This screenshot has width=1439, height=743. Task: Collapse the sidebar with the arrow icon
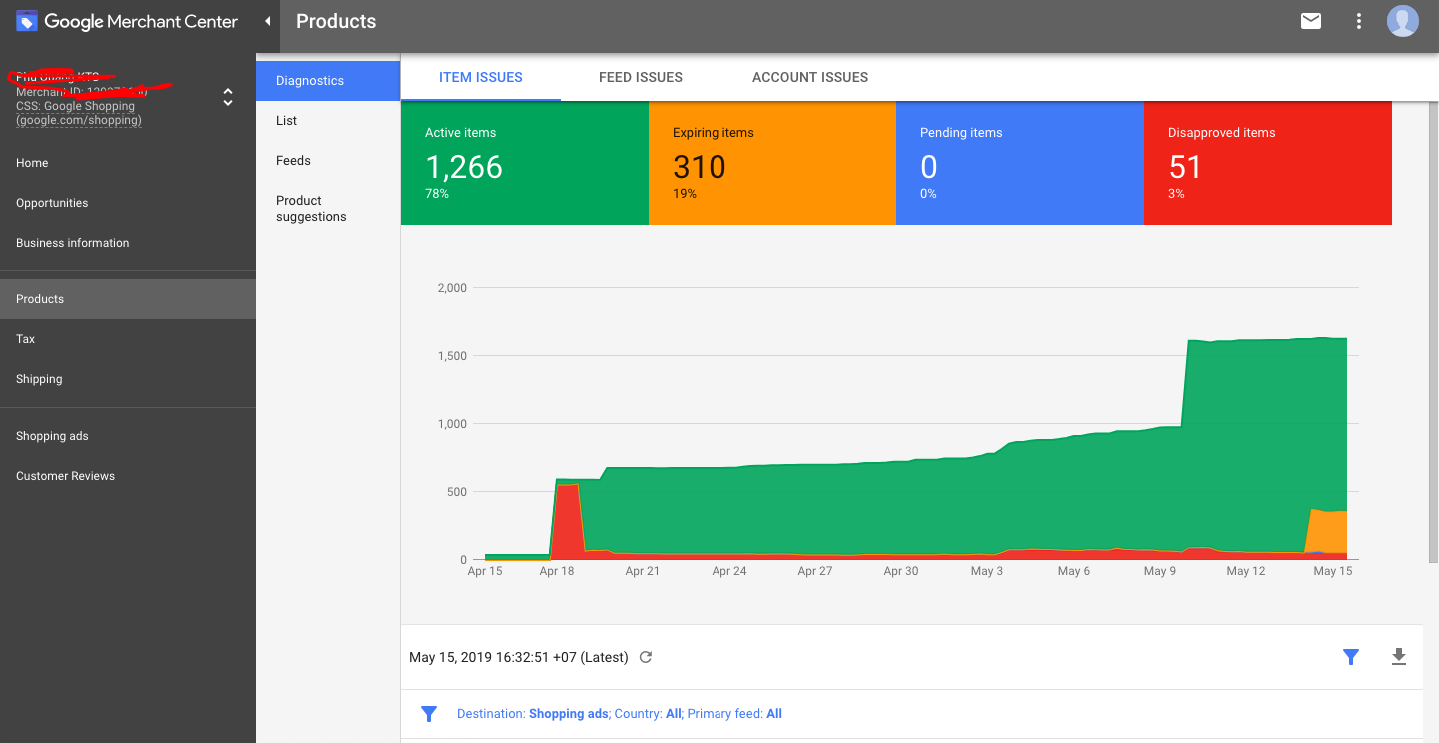coord(267,21)
